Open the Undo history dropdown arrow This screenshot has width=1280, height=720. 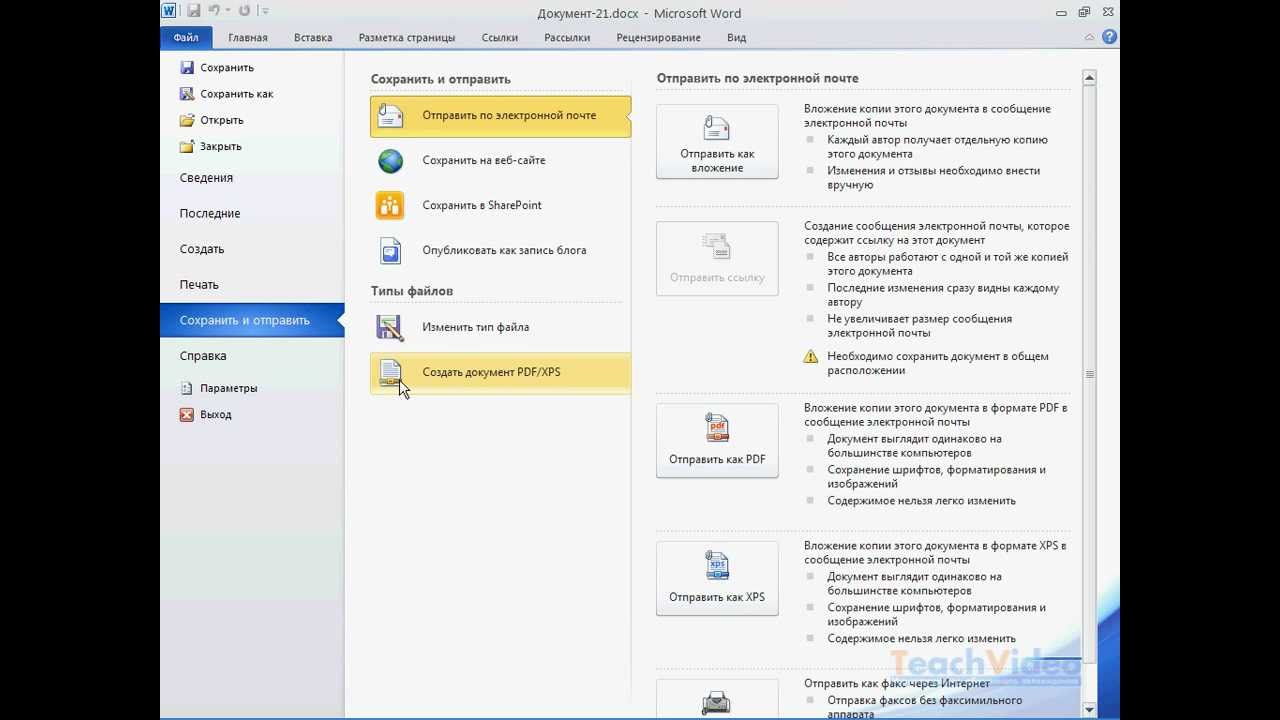pyautogui.click(x=228, y=11)
